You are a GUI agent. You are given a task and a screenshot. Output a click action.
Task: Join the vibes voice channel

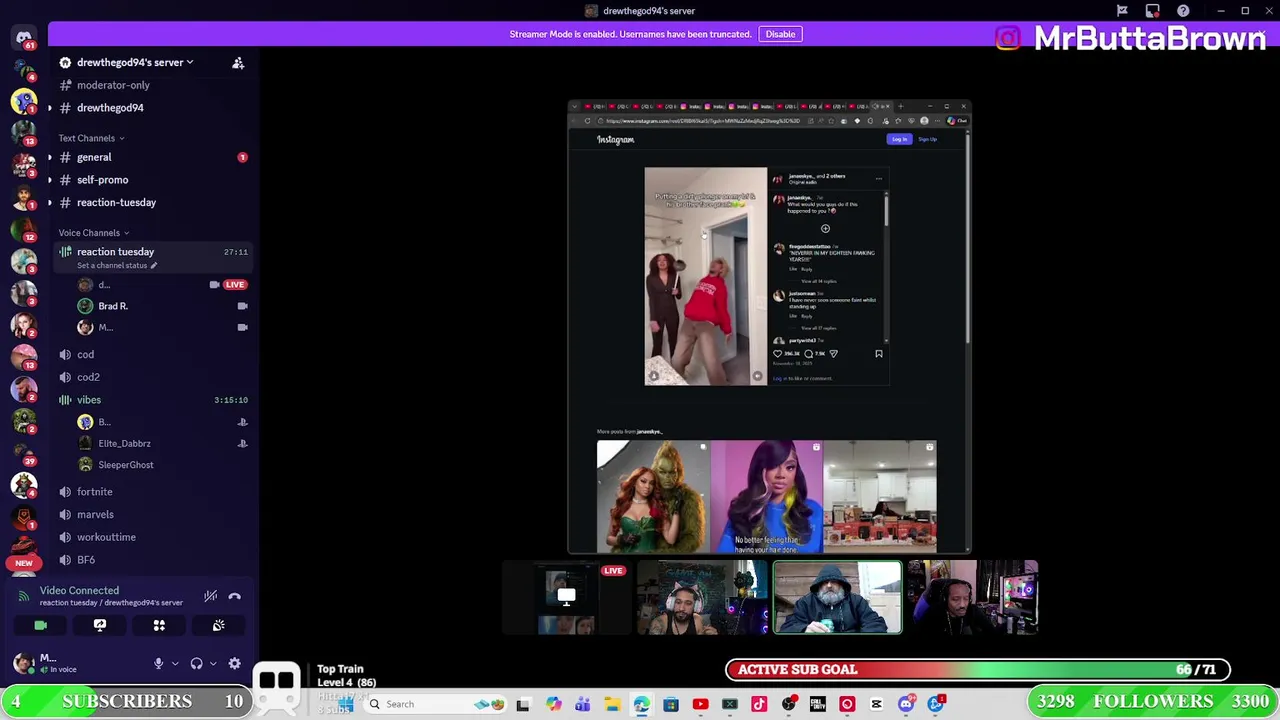point(152,400)
